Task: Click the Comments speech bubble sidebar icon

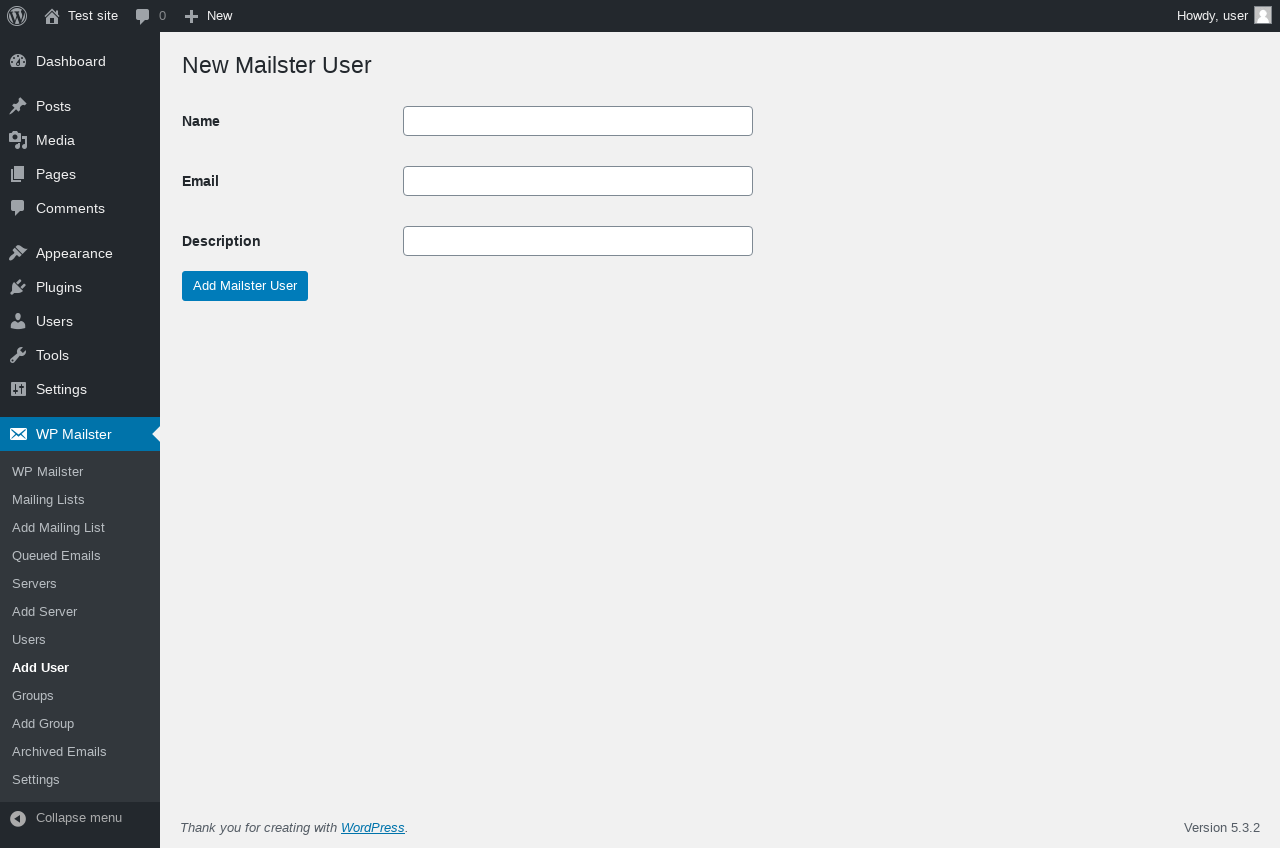Action: coord(18,208)
